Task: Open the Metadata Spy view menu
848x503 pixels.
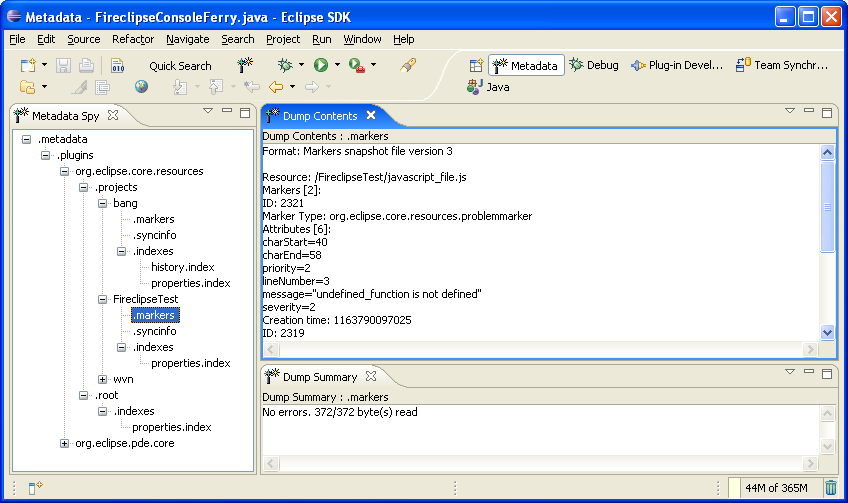Action: [208, 110]
